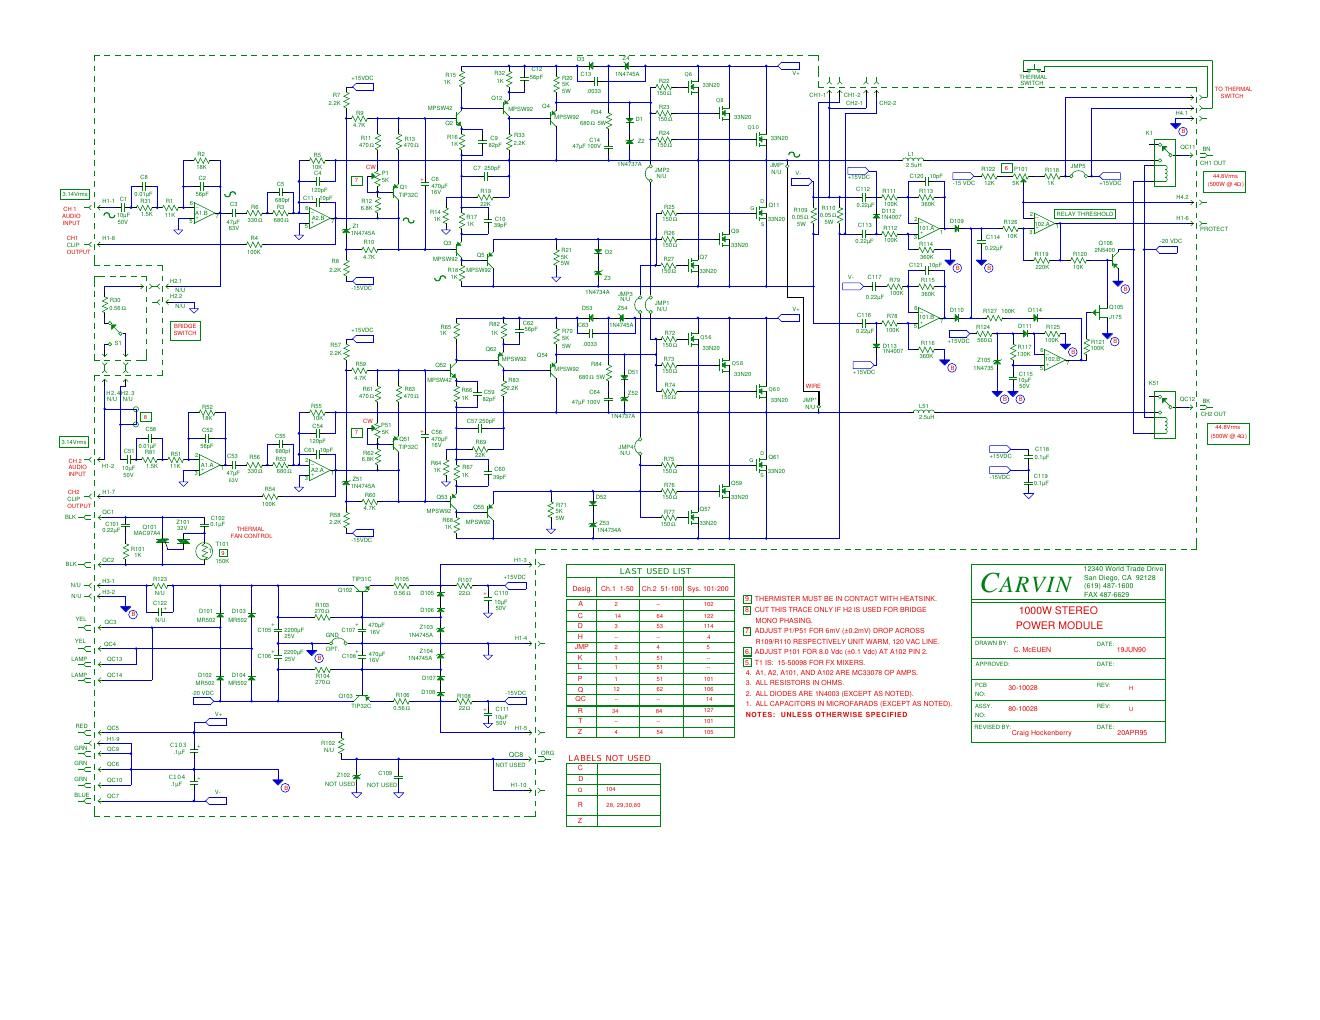This screenshot has width=1320, height=1020.
Task: Click the assembly number '80-10028'
Action: pyautogui.click(x=1023, y=708)
